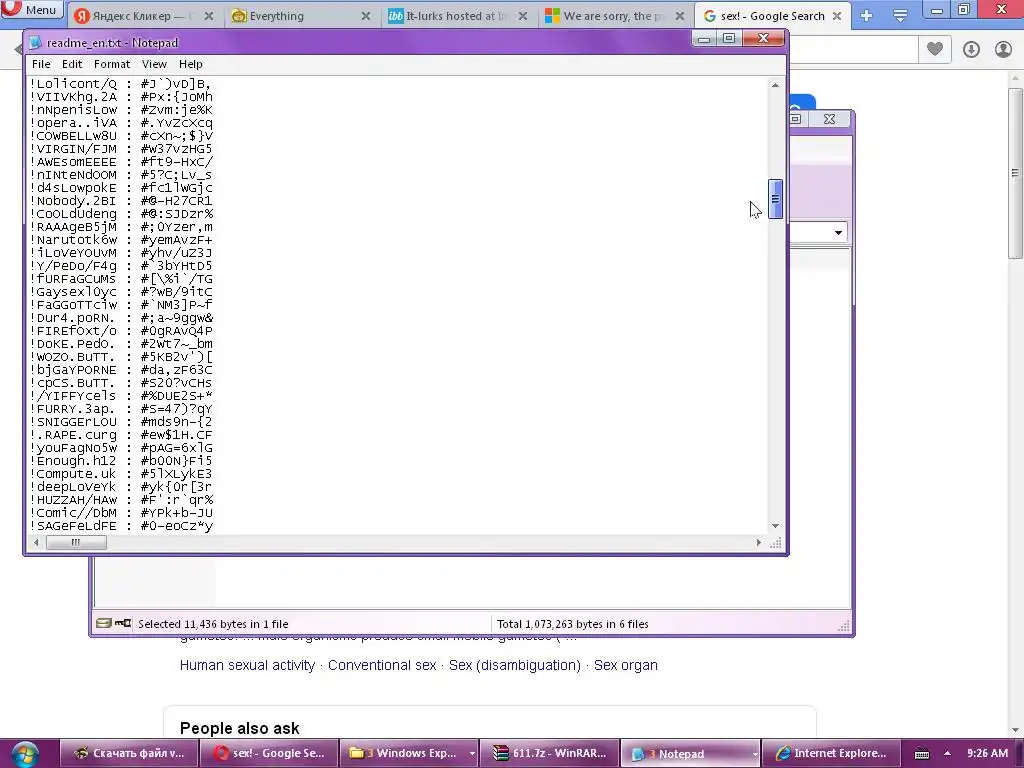Open the Human sexual activity link

(247, 665)
